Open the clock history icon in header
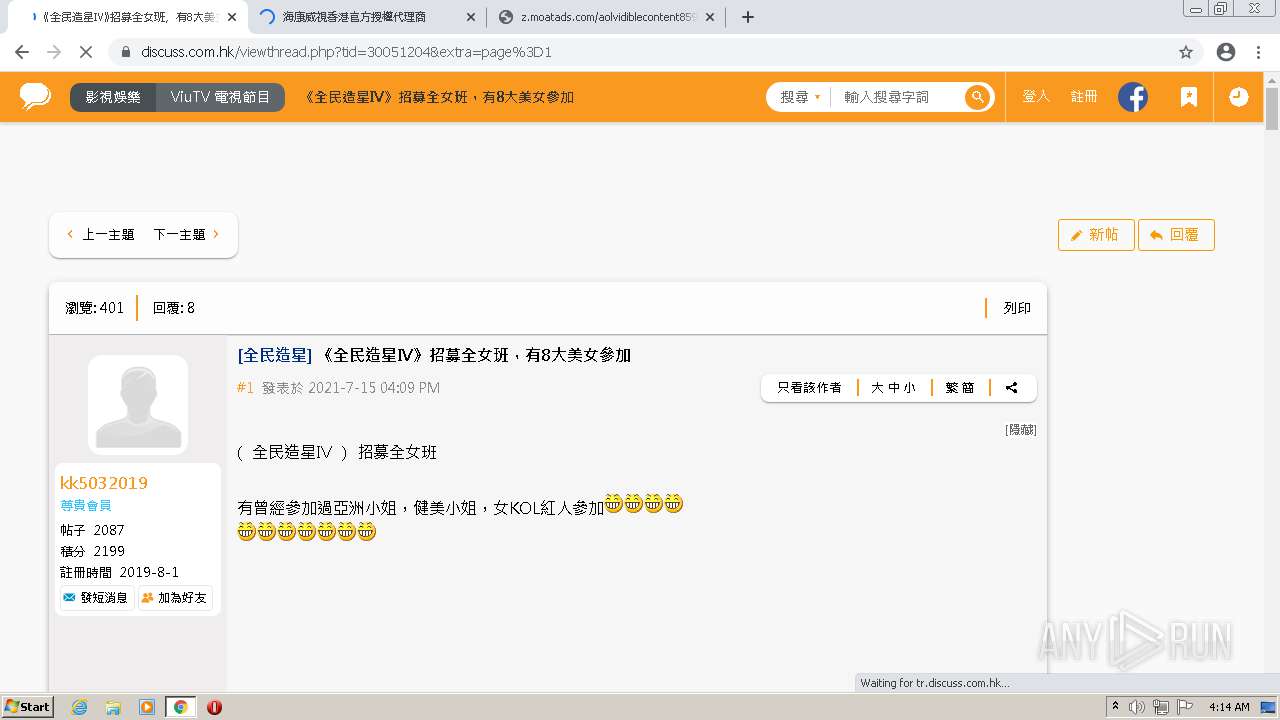The width and height of the screenshot is (1280, 720). pyautogui.click(x=1238, y=97)
